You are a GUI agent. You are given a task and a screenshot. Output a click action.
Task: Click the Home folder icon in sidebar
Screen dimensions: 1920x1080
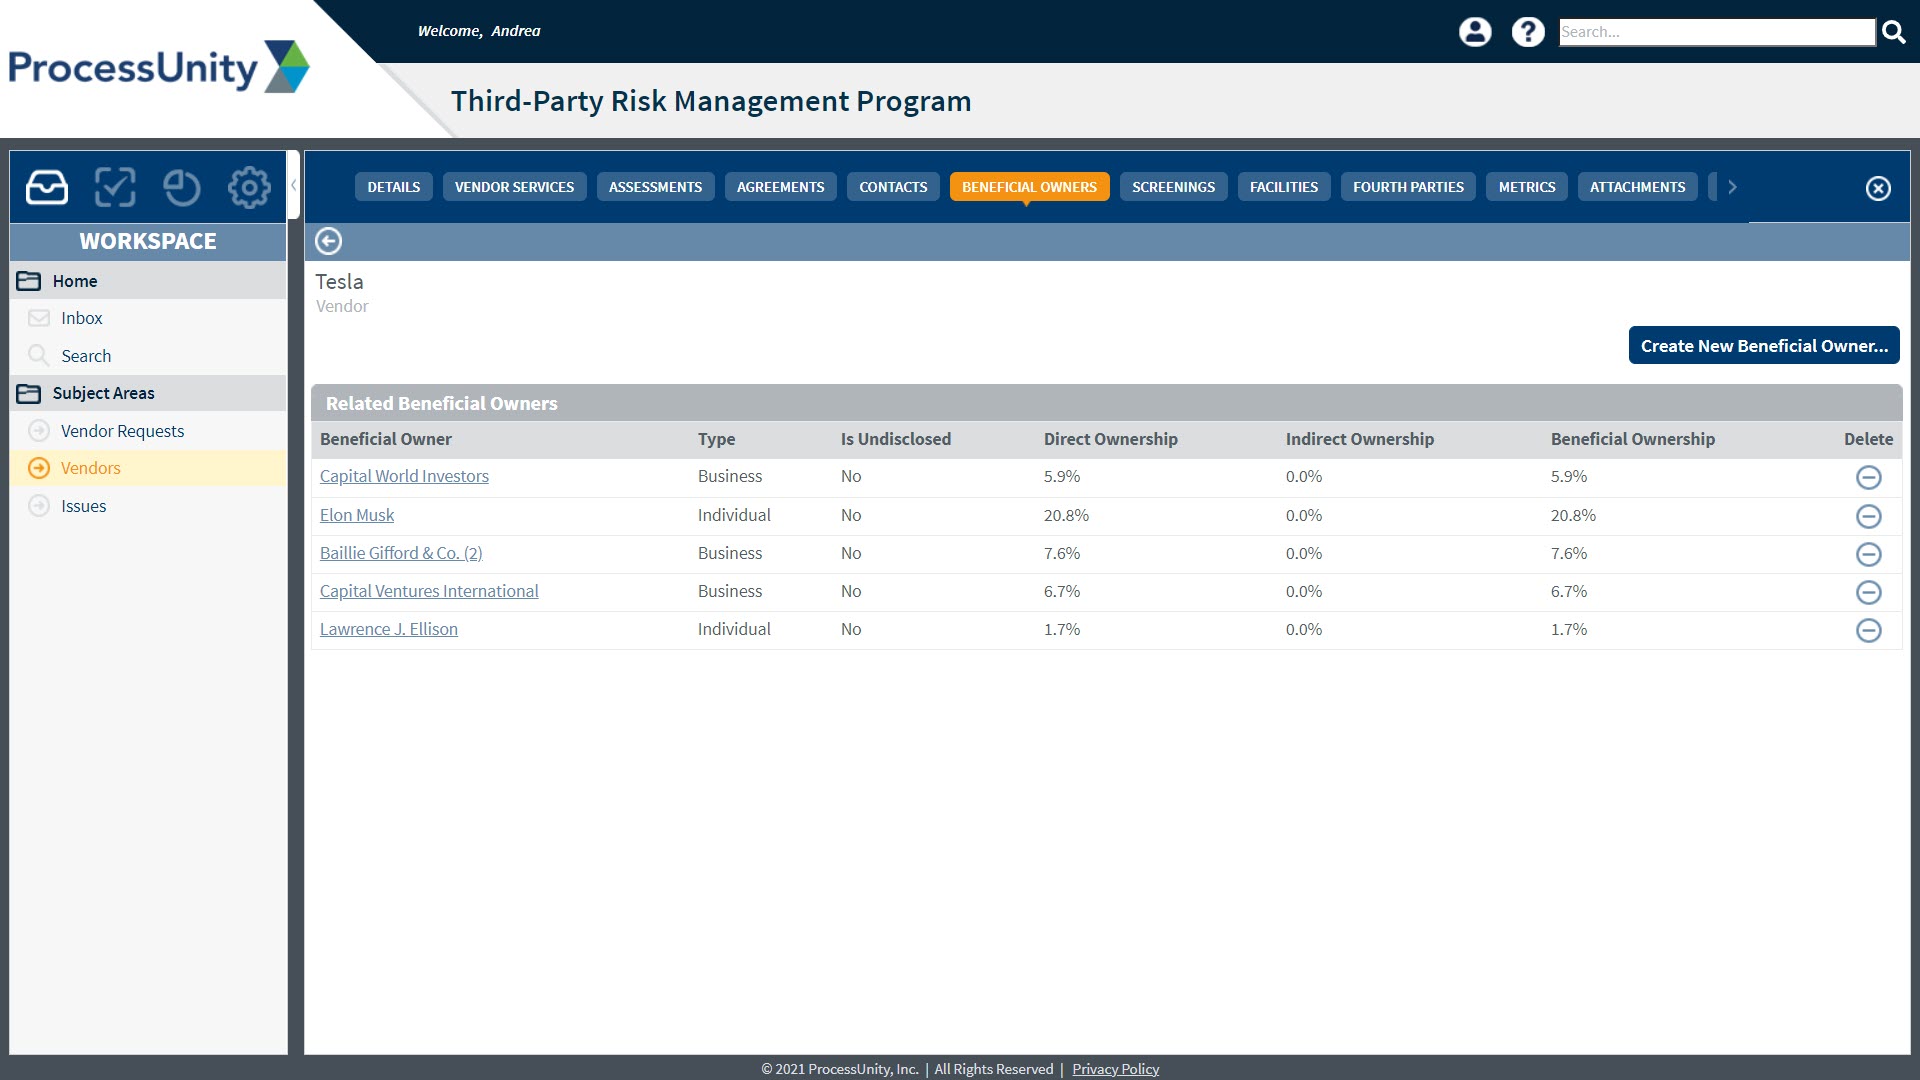[29, 281]
